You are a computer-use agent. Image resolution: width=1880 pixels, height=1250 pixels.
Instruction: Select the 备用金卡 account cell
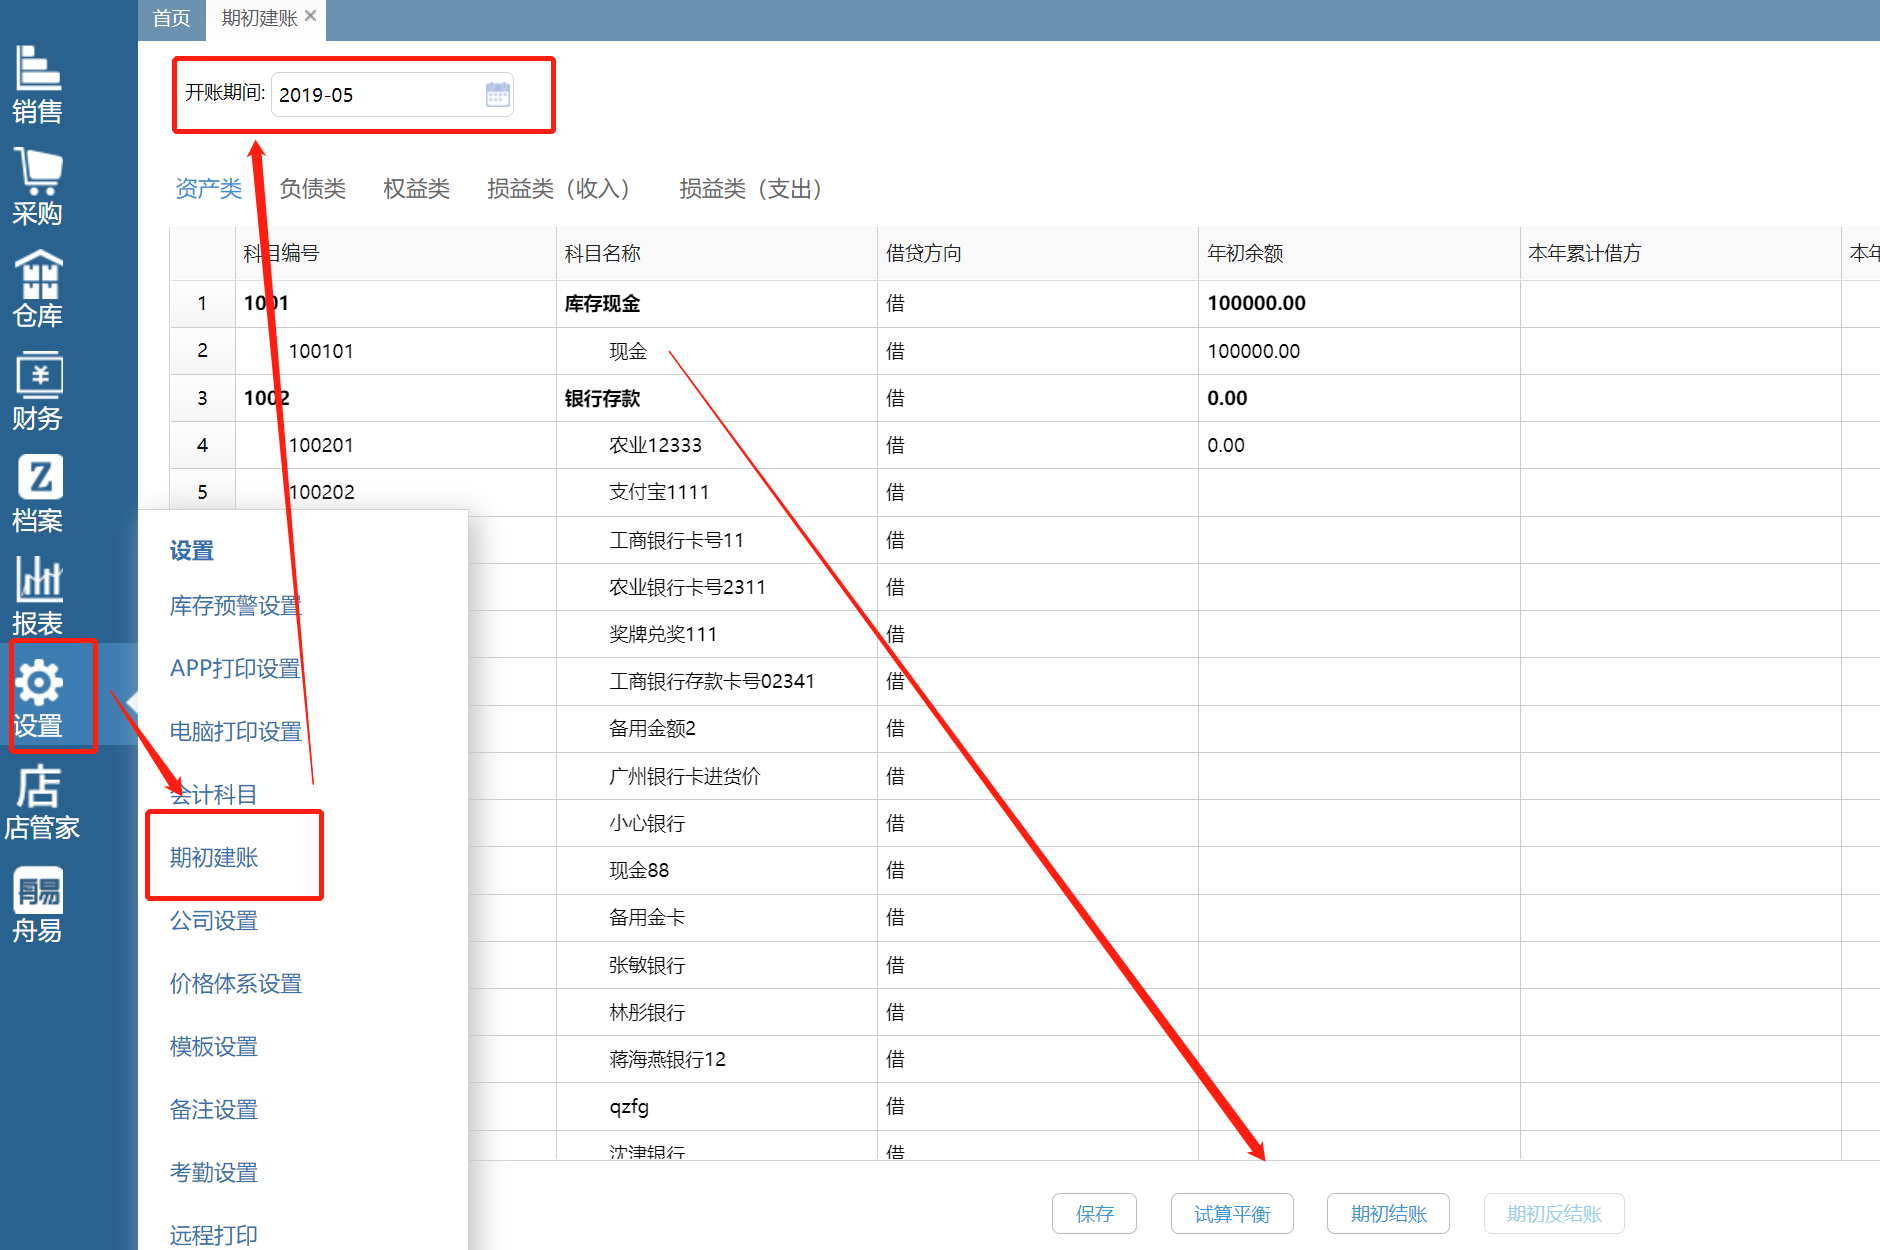point(716,918)
